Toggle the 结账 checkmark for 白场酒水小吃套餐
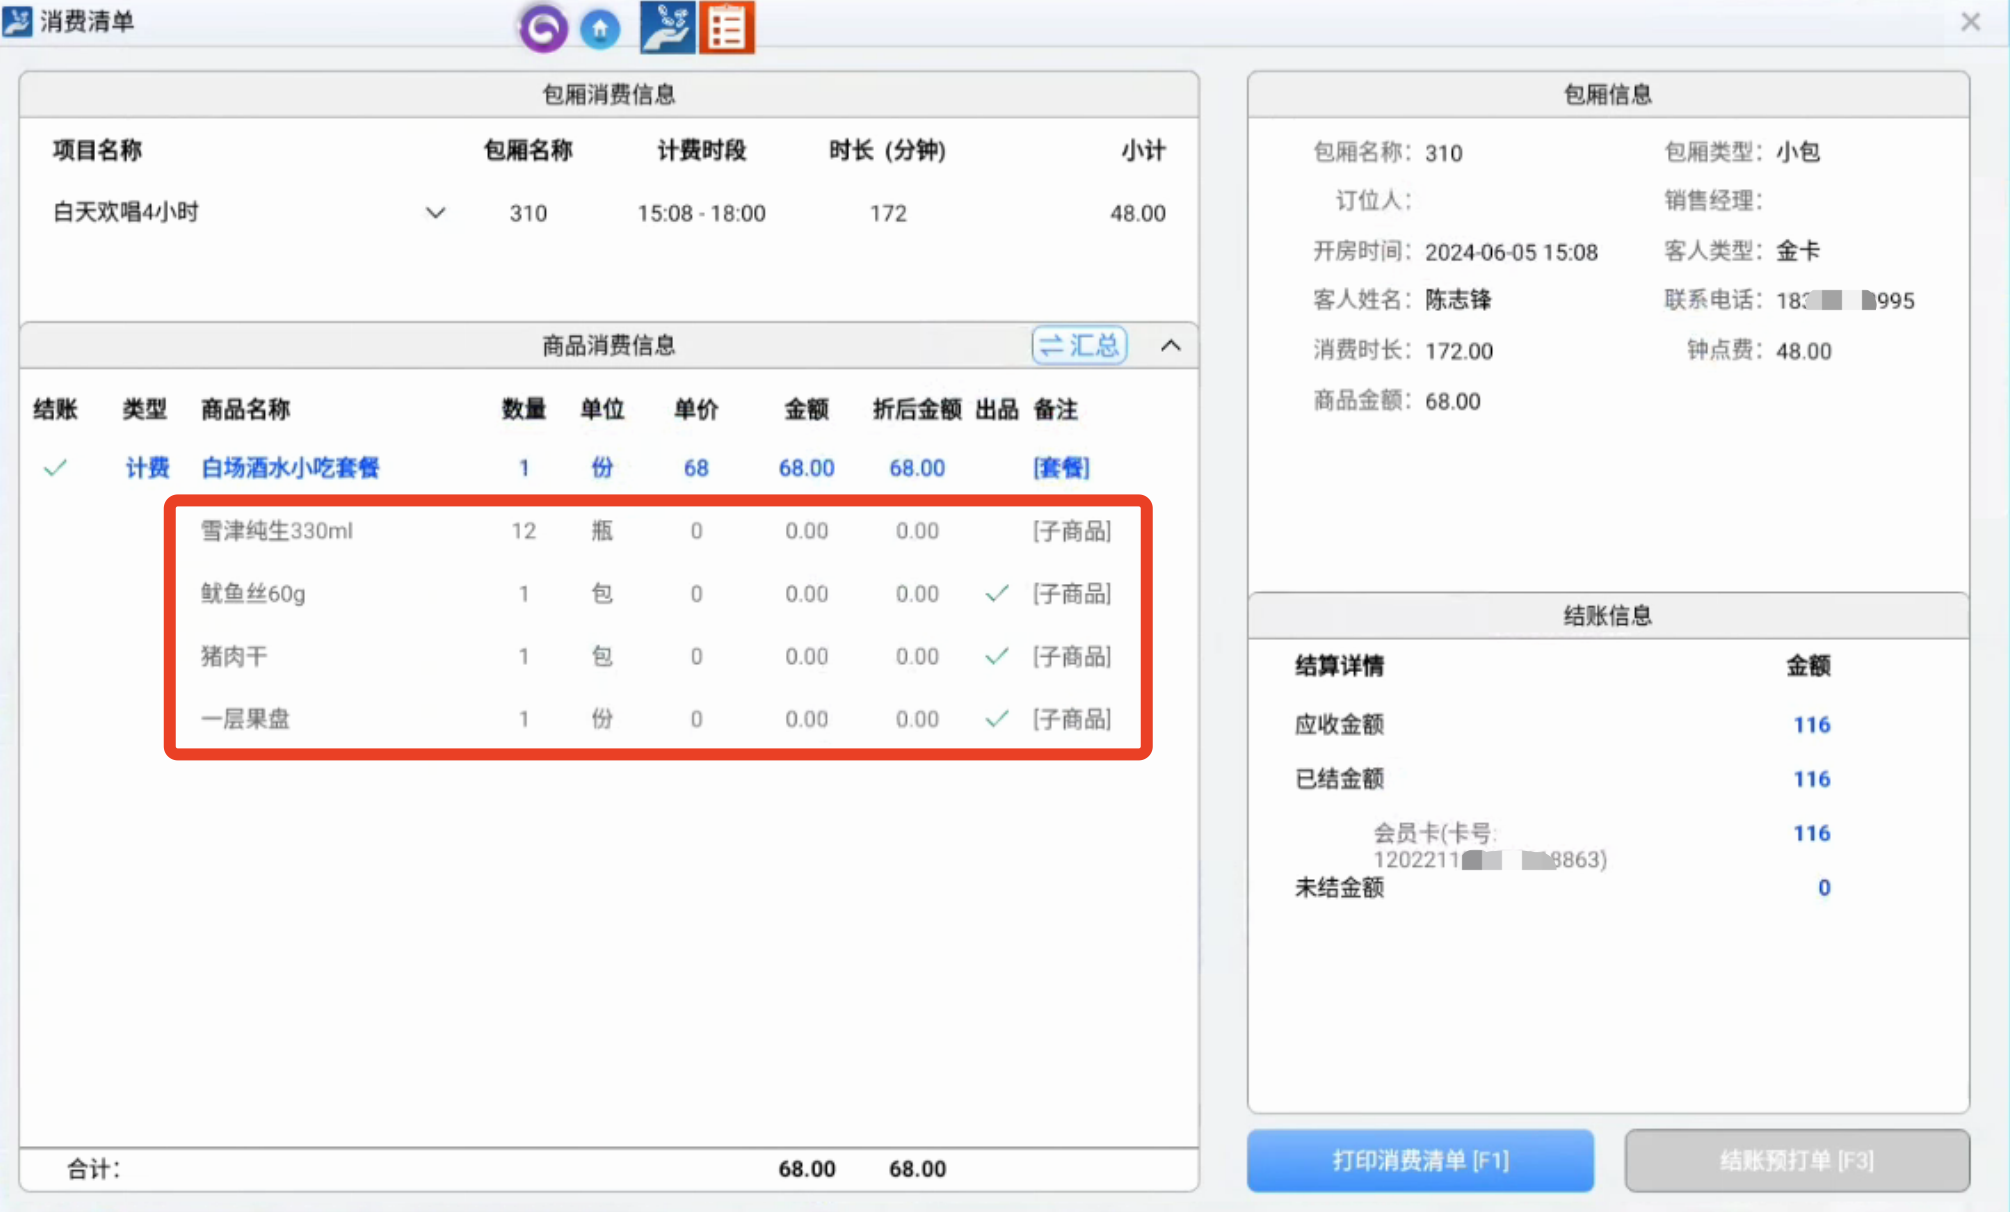 [55, 467]
